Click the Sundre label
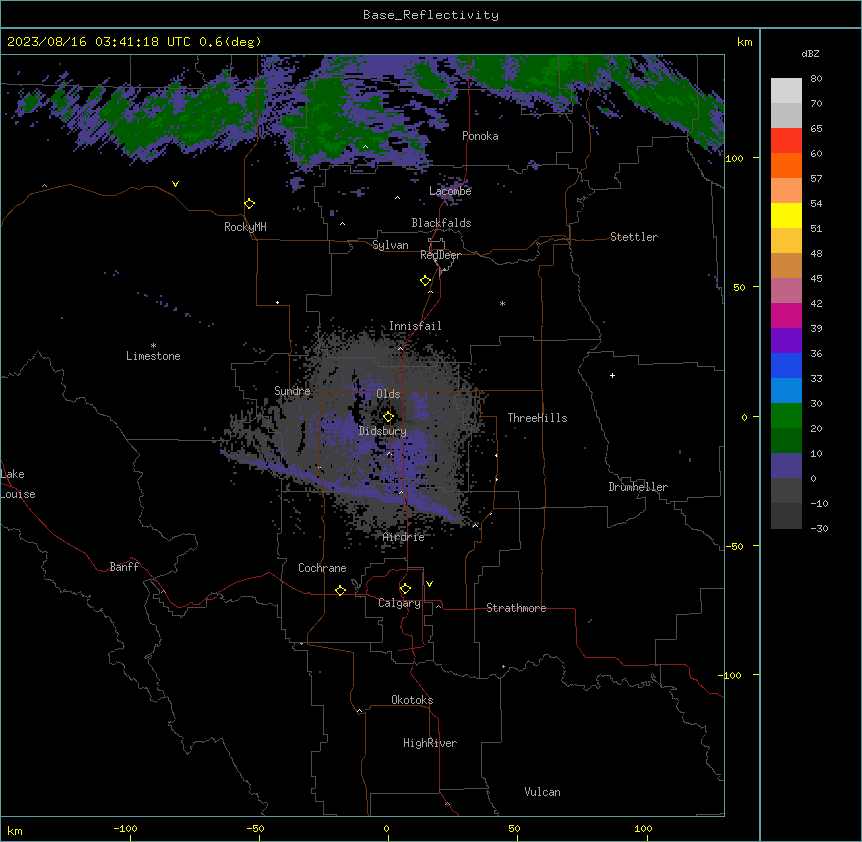Screen dimensions: 862x842 (x=292, y=391)
